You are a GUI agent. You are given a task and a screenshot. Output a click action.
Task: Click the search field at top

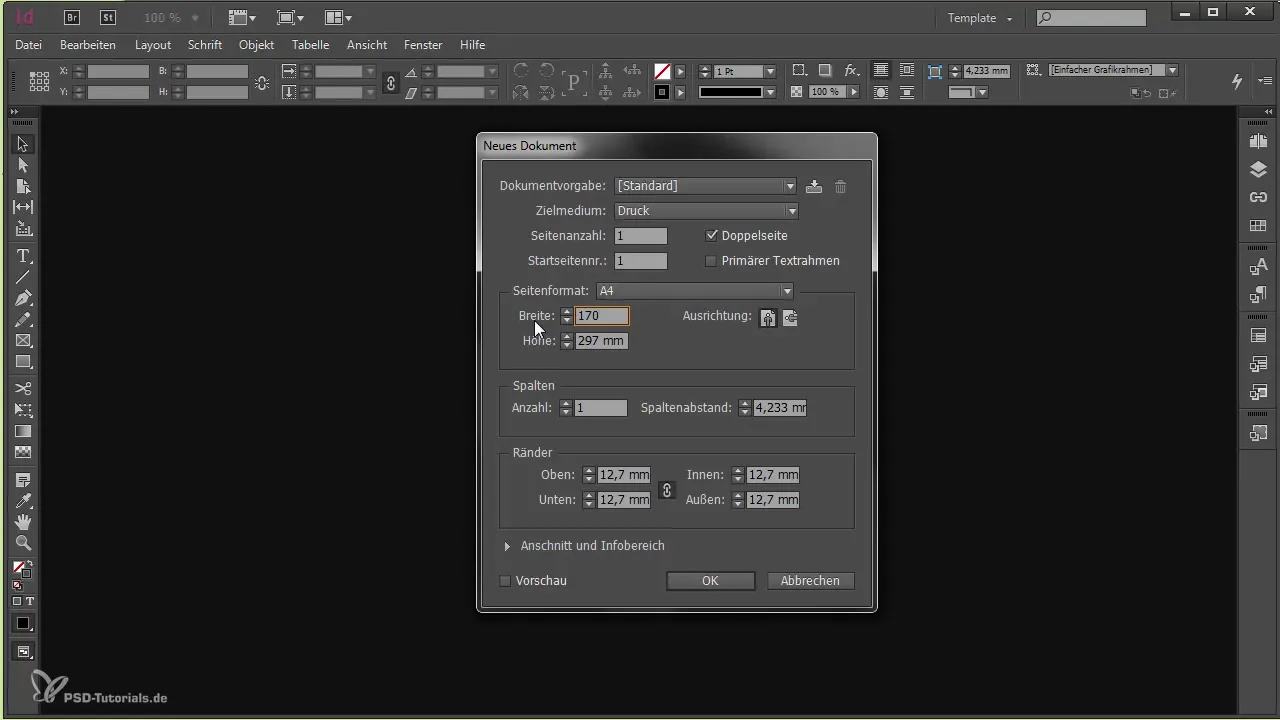[x=1090, y=18]
